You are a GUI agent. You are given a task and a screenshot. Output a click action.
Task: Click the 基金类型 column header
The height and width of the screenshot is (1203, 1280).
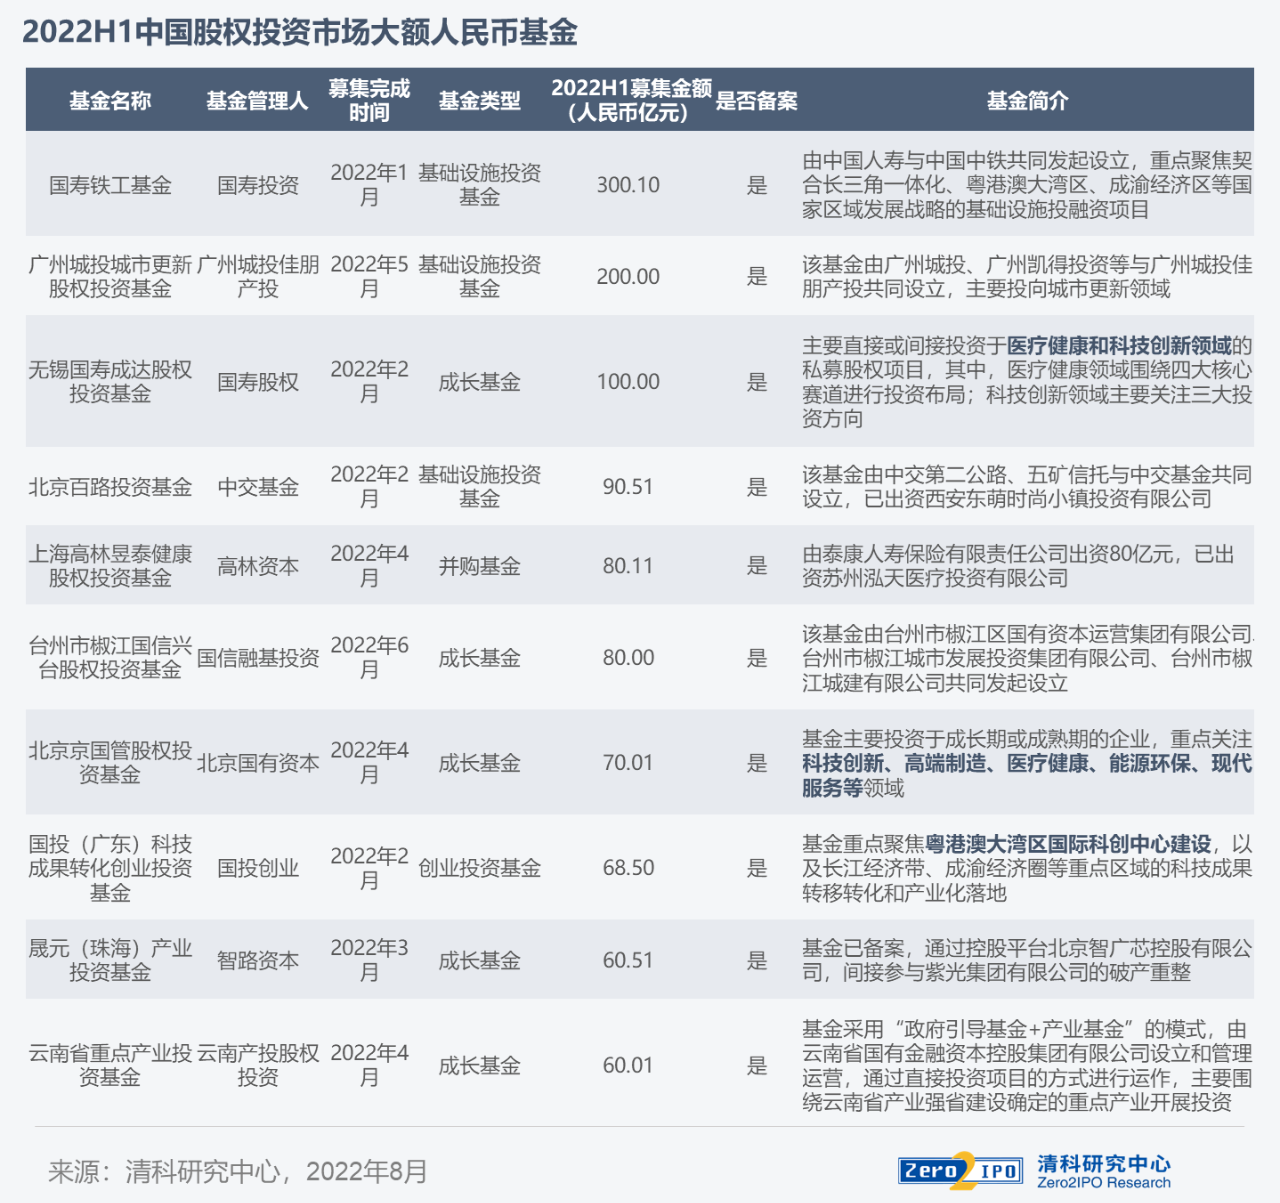click(x=479, y=100)
